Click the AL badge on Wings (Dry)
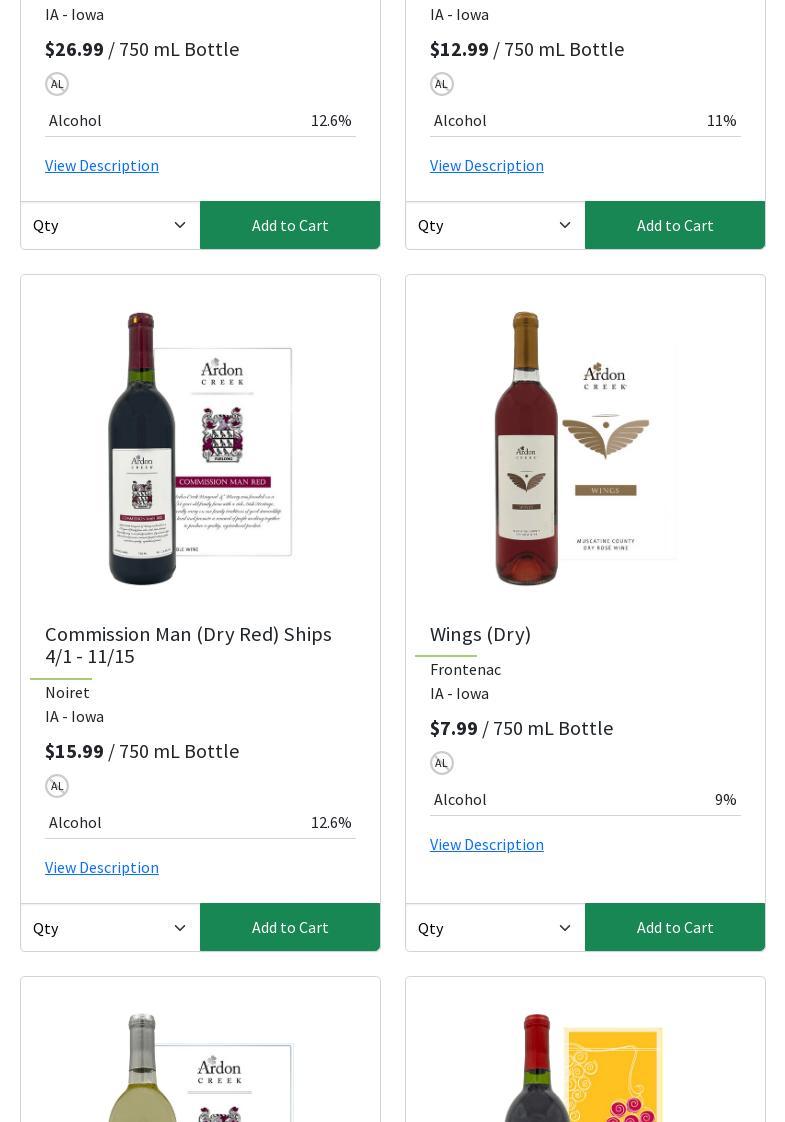 click(x=442, y=763)
